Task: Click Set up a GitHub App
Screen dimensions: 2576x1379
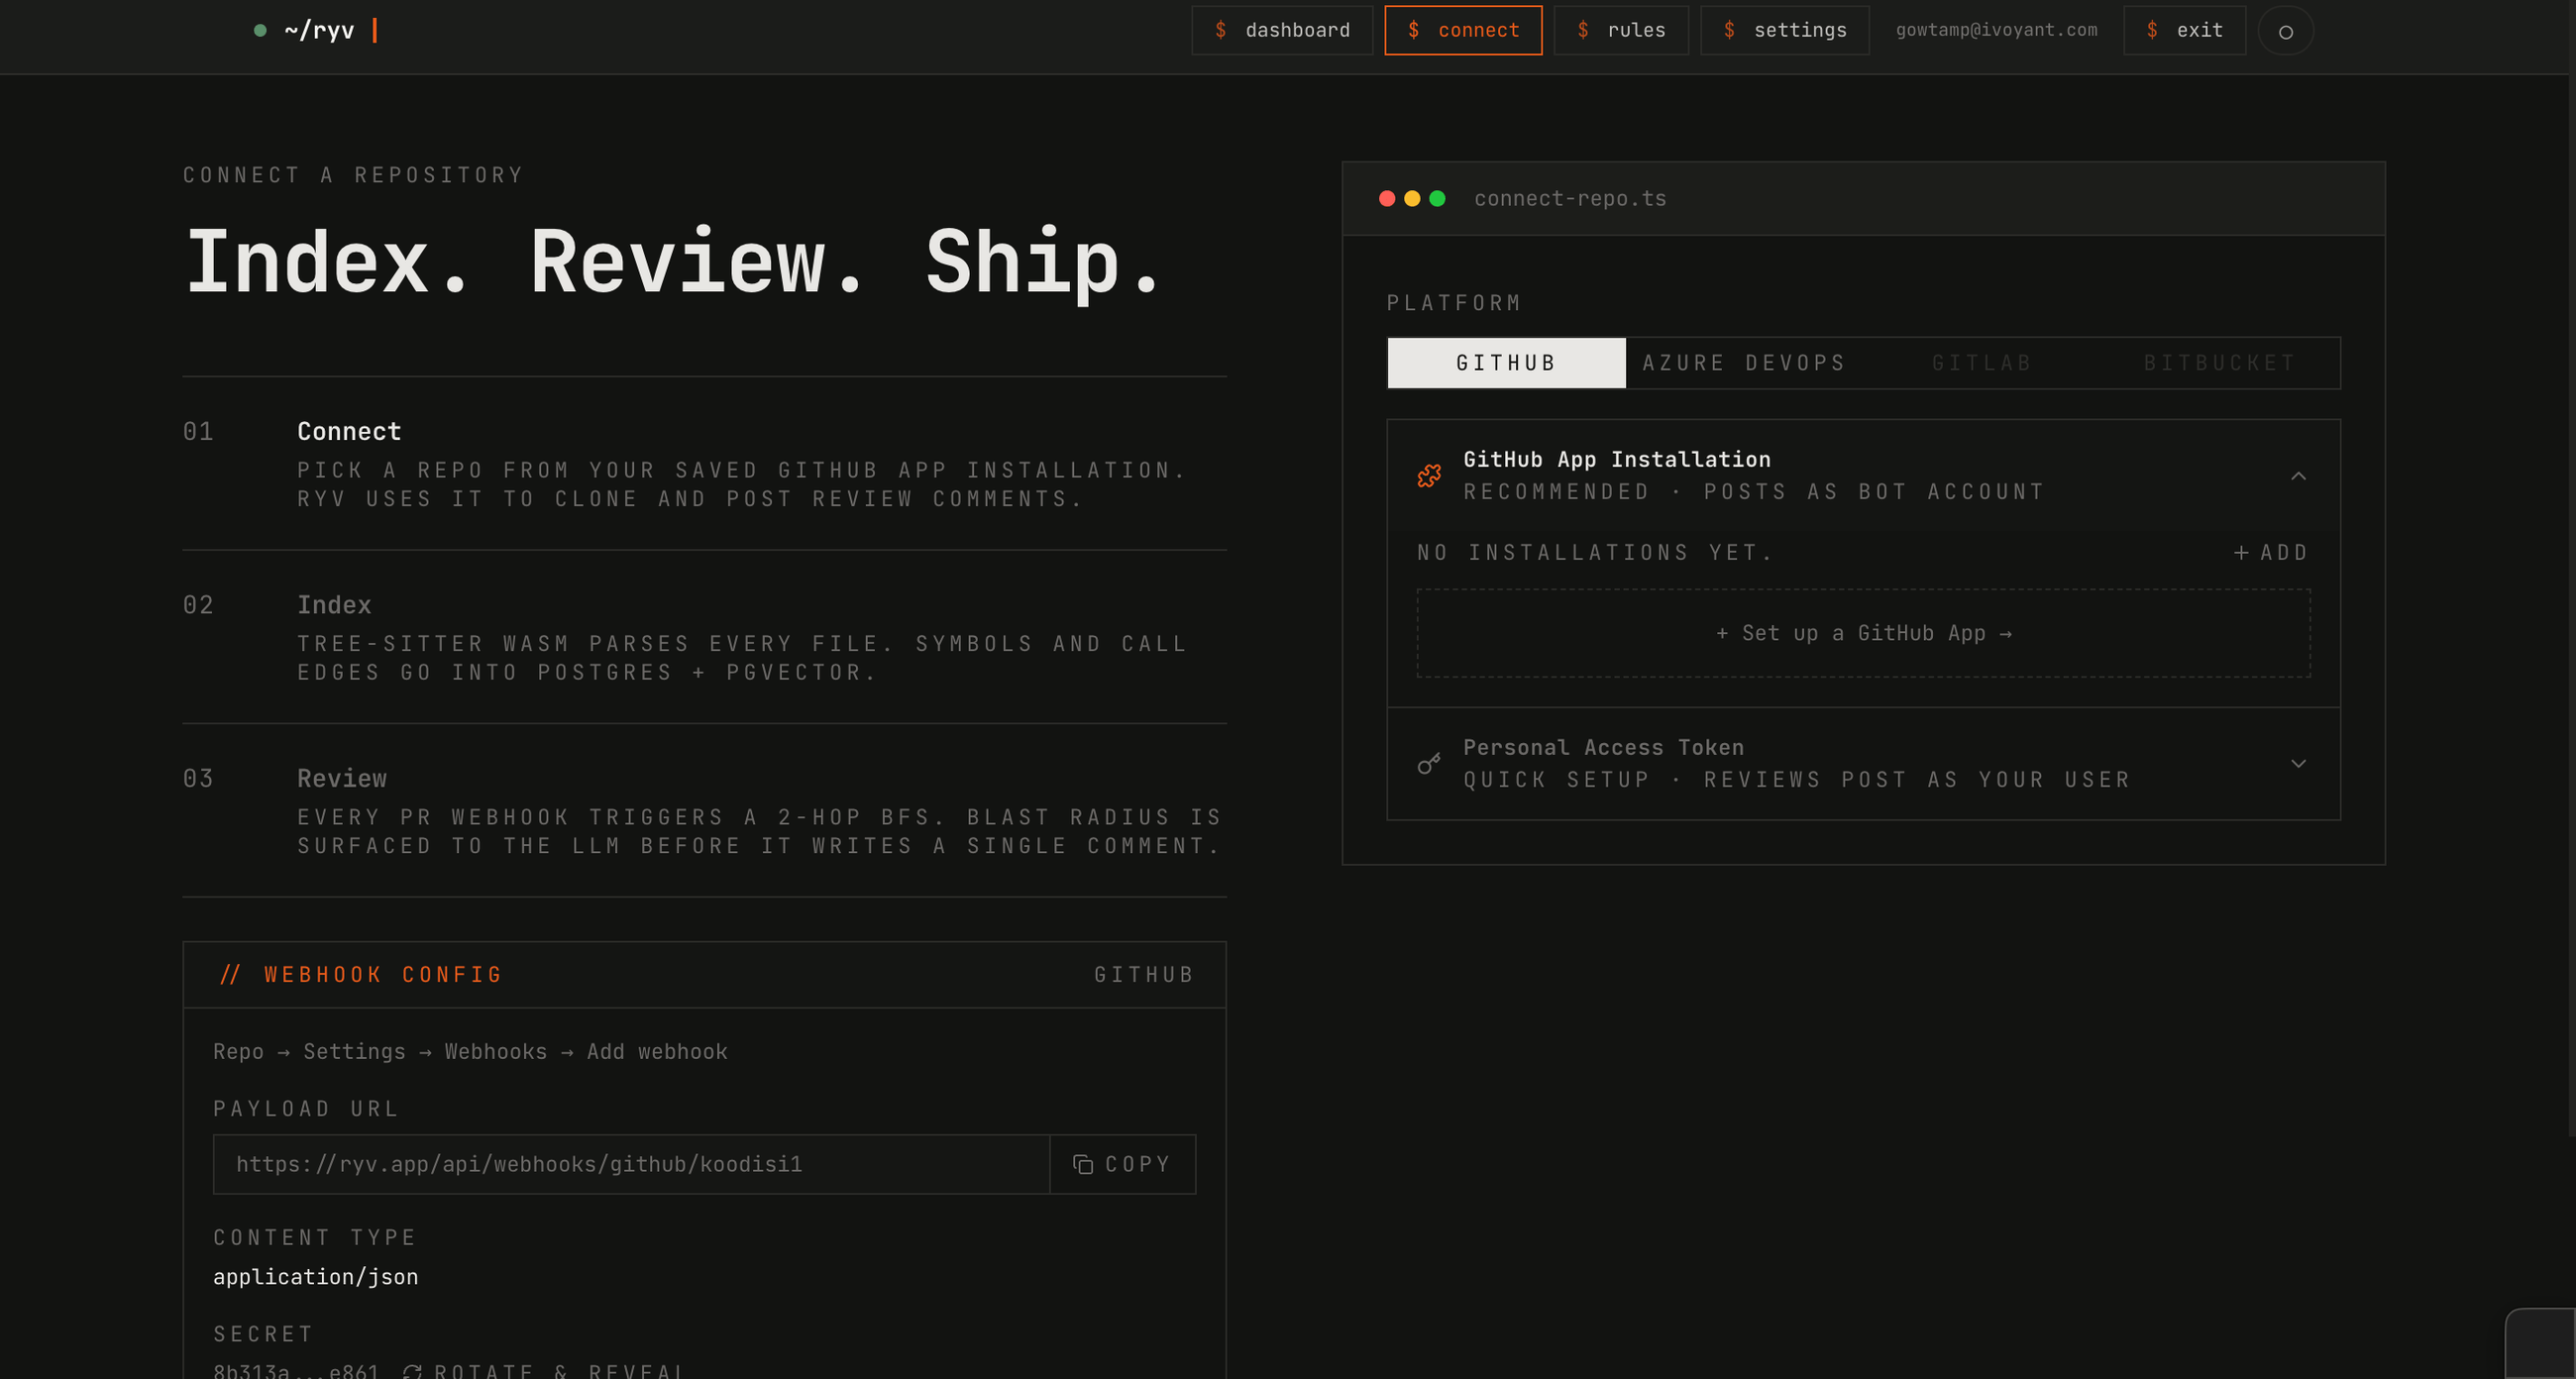Action: coord(1864,633)
